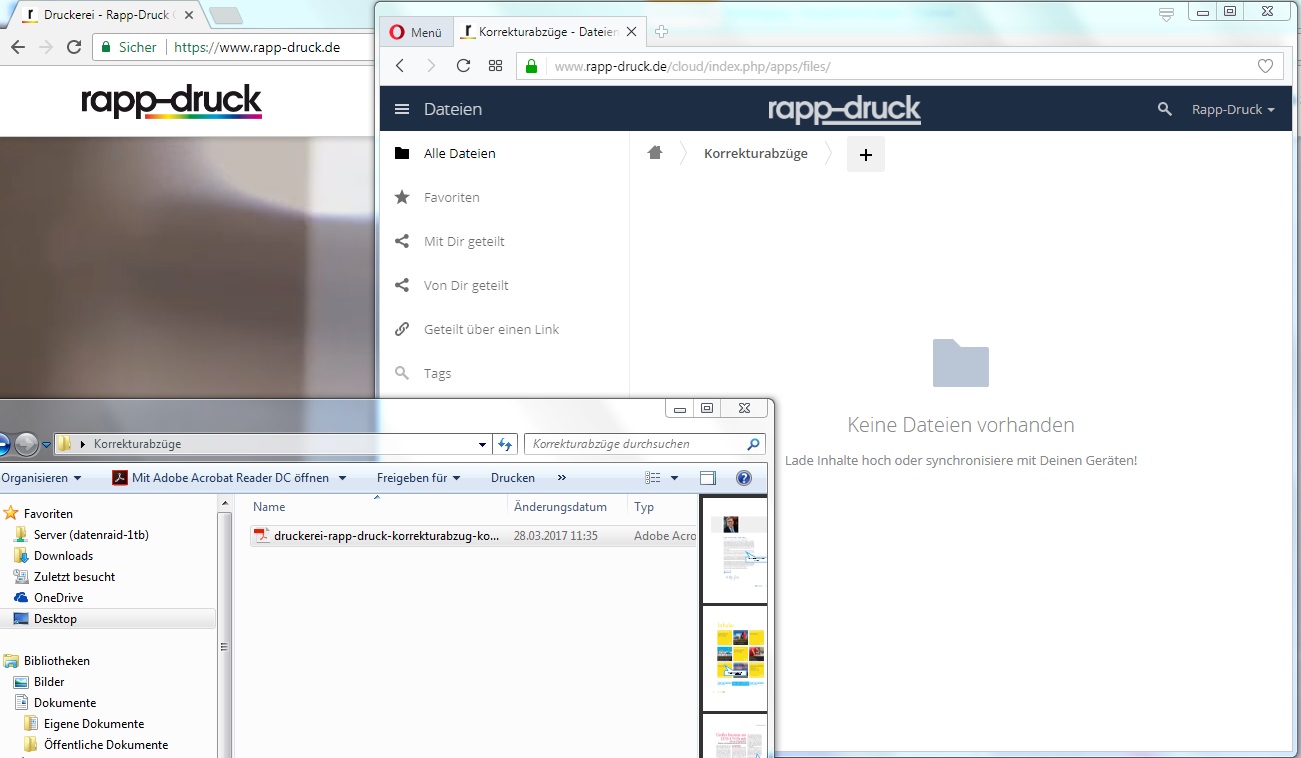Reload the Opera cloud page

pos(463,66)
